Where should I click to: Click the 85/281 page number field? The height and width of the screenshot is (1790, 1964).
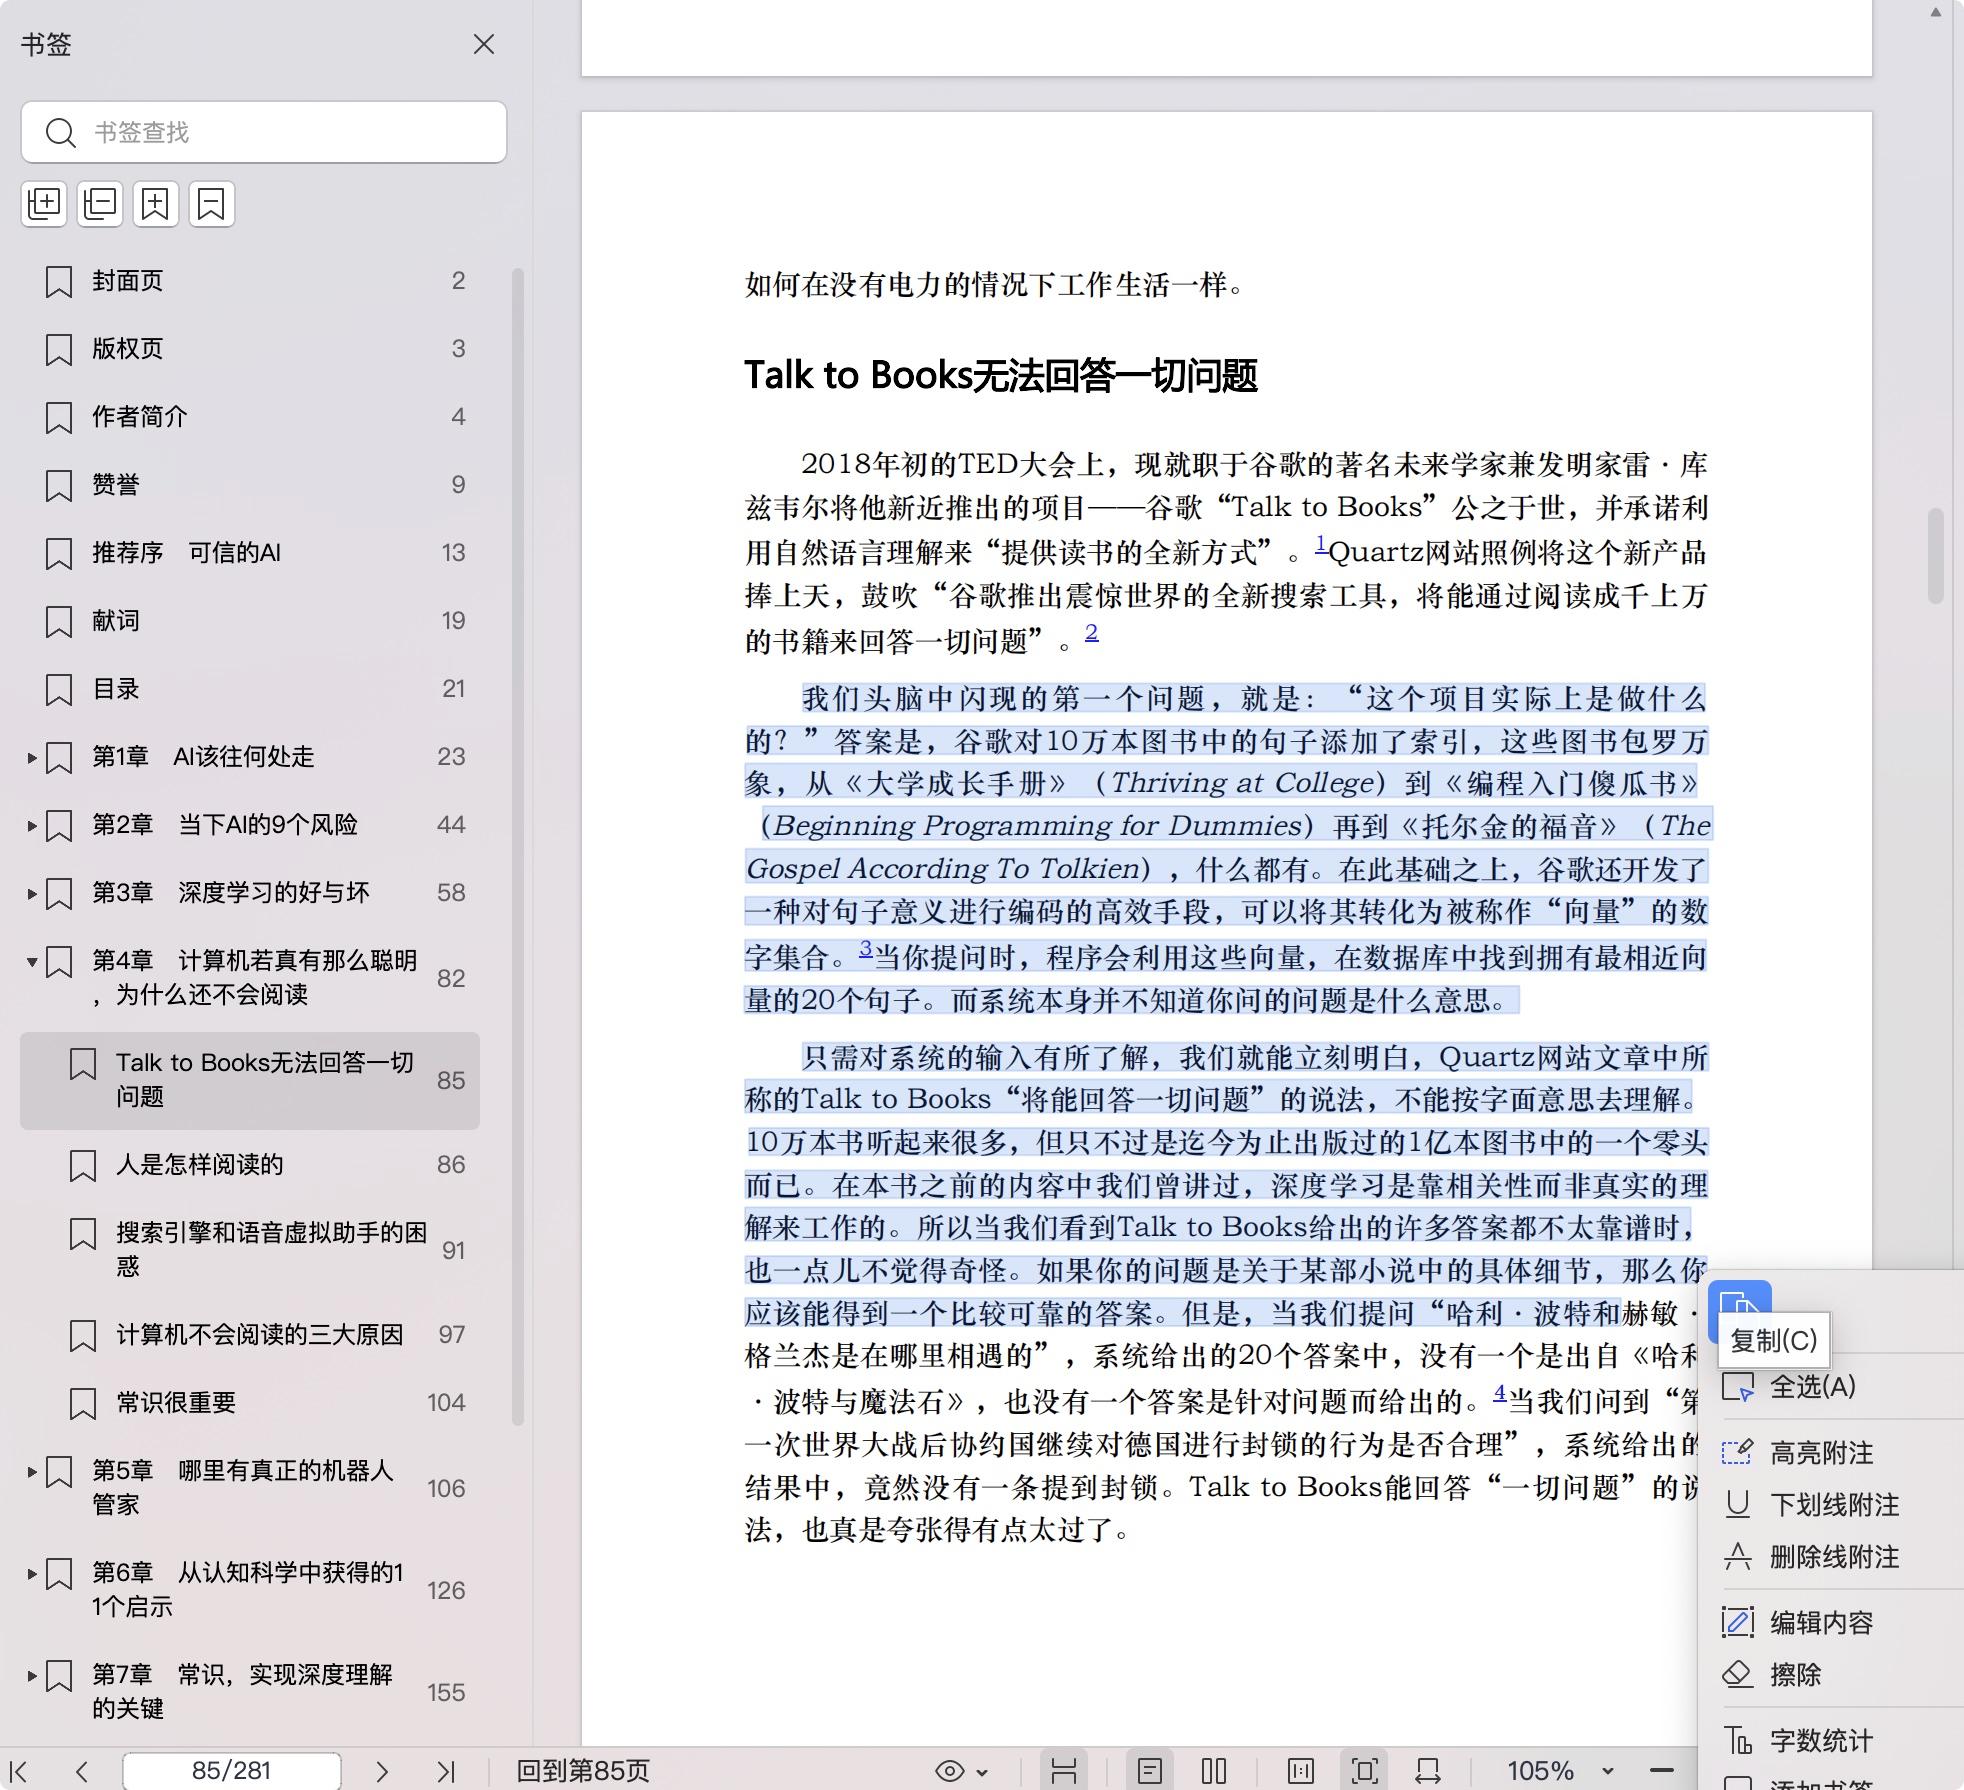tap(231, 1771)
